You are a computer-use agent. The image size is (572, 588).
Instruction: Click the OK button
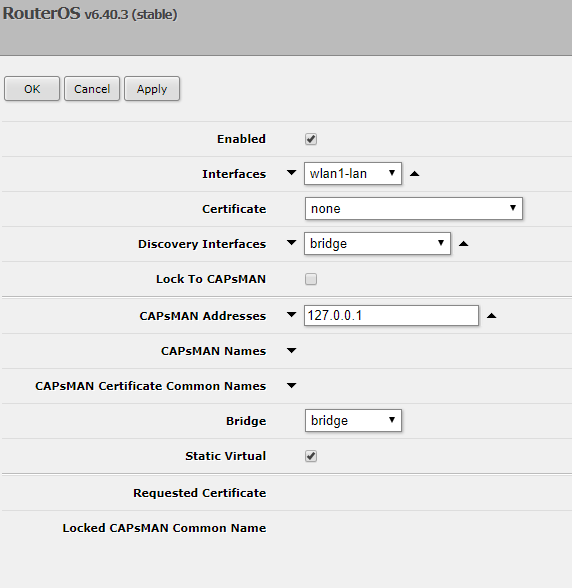pos(32,89)
